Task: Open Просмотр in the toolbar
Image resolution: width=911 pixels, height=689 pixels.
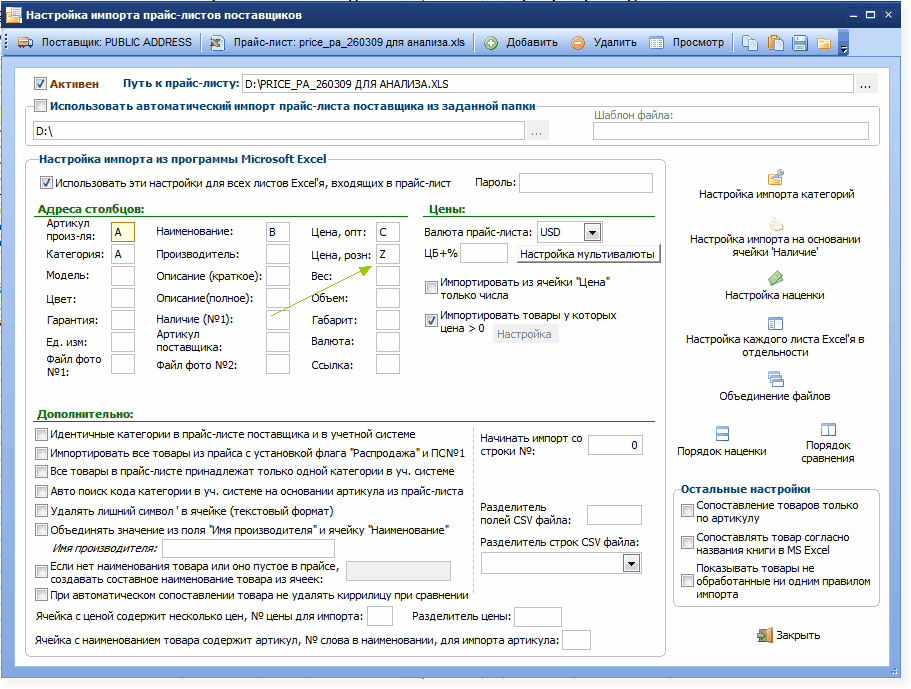Action: pos(687,42)
